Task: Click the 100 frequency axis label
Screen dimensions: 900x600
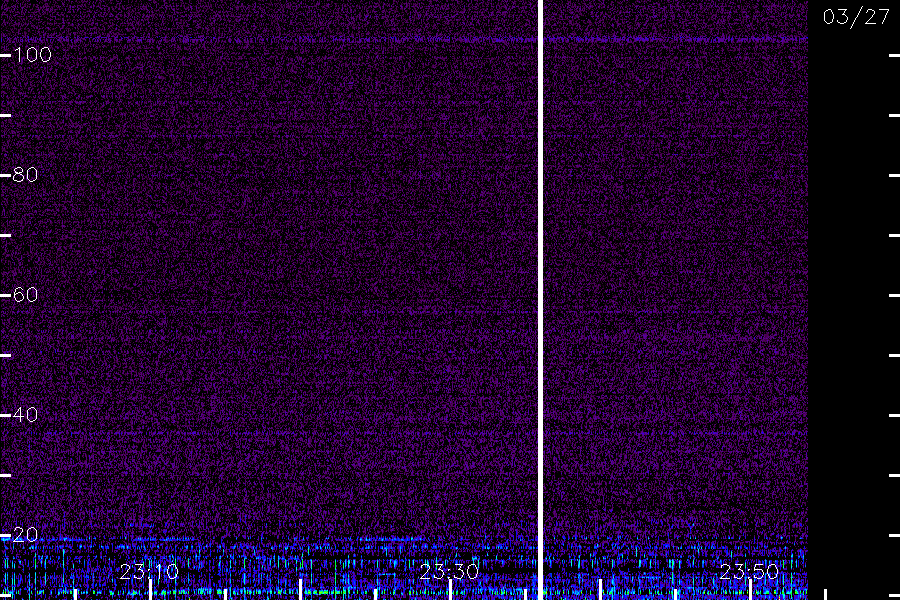Action: (x=32, y=55)
